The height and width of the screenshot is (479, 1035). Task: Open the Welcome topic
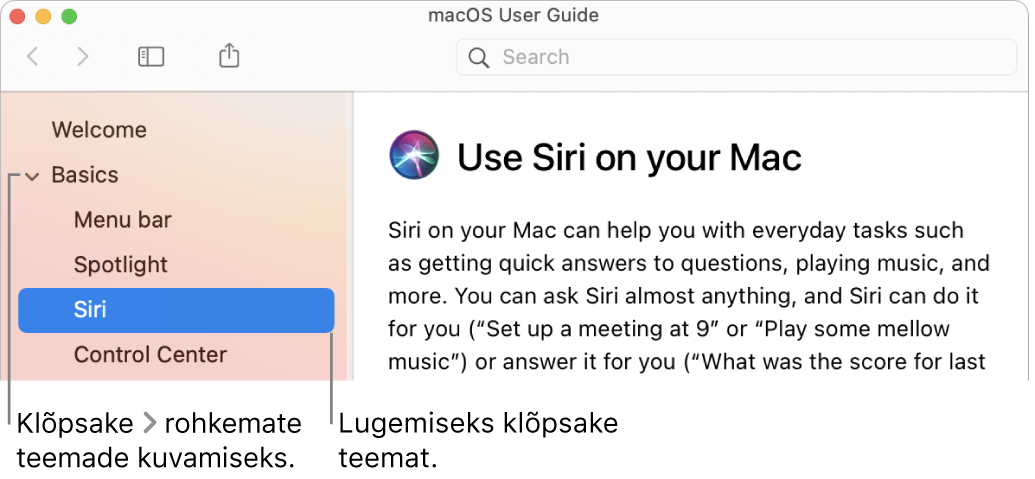(99, 130)
